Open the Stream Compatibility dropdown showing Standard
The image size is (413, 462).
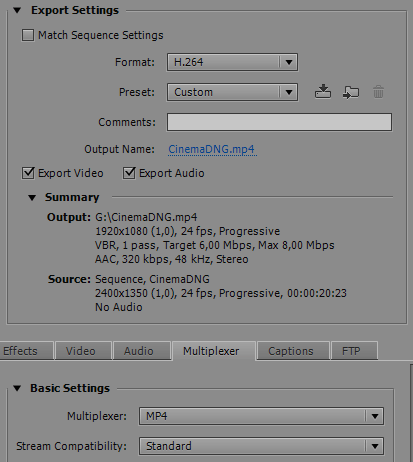click(x=261, y=446)
